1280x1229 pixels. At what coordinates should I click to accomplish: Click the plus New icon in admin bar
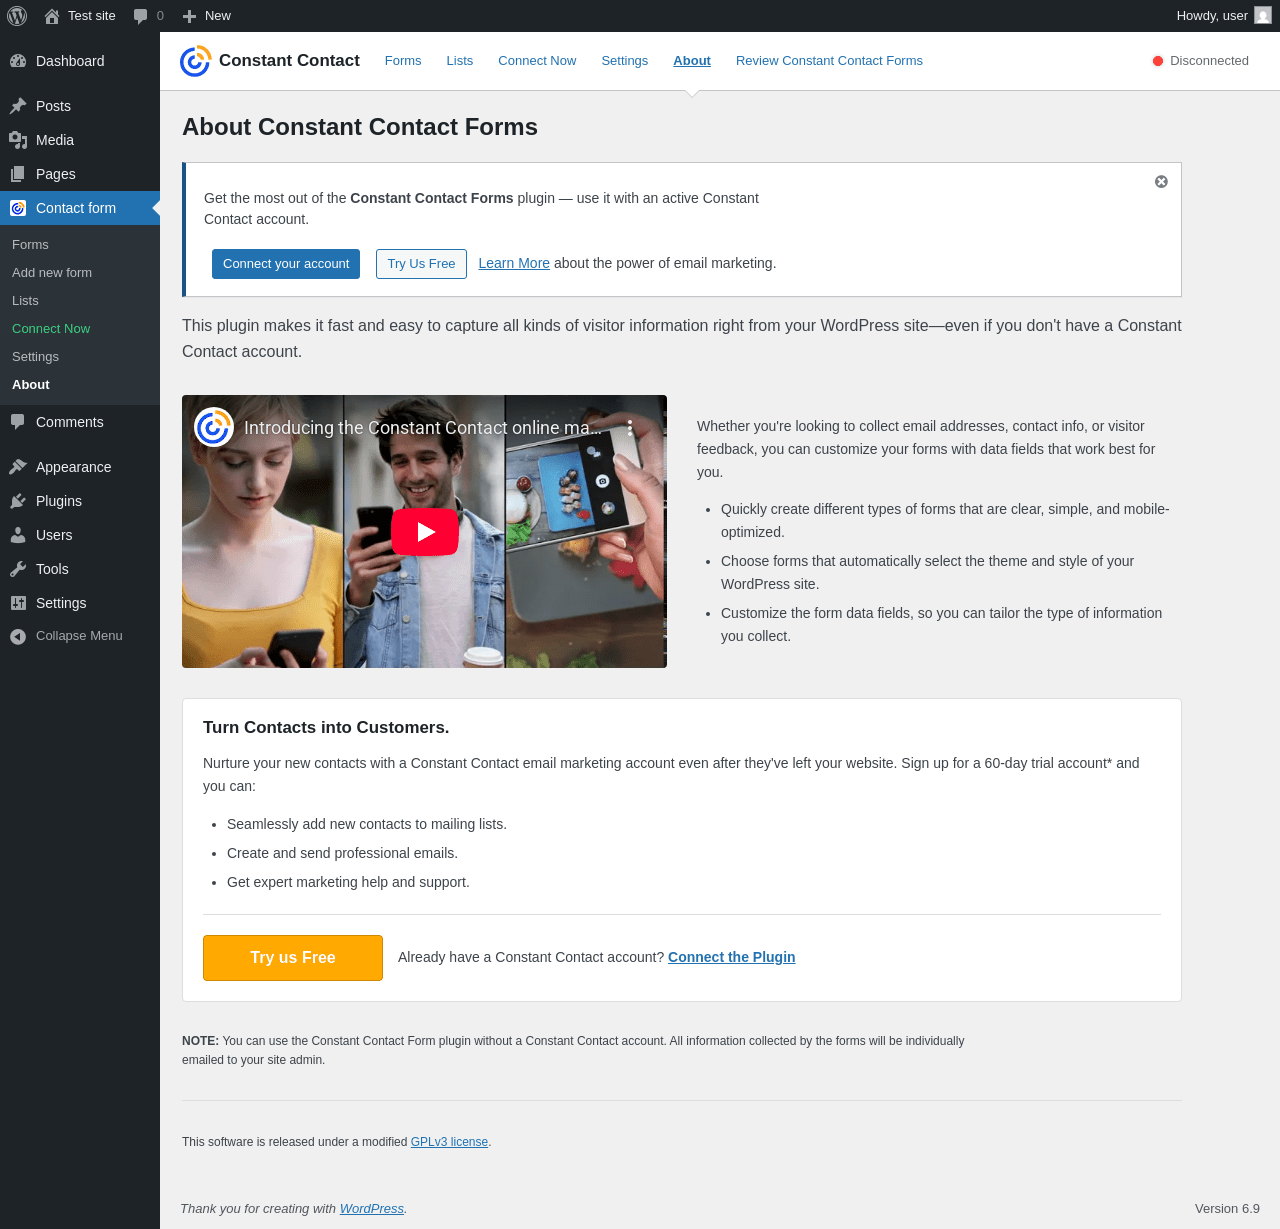pyautogui.click(x=189, y=16)
